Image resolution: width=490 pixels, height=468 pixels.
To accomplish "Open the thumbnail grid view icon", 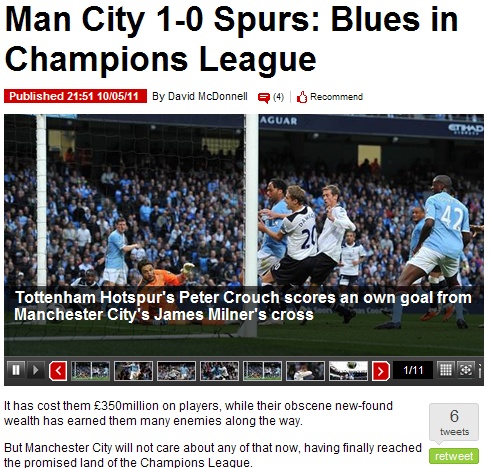I will click(446, 370).
